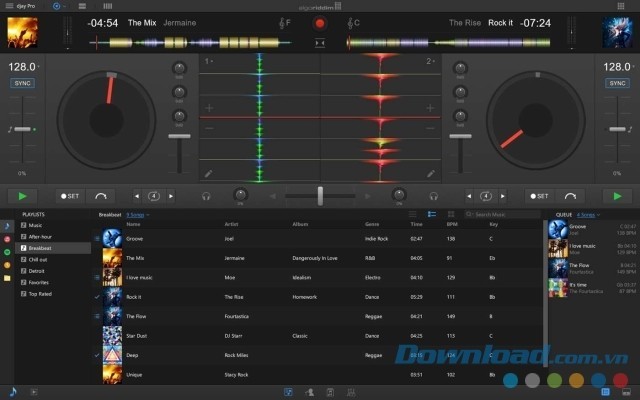Open iTunes music source in sidebar
The height and width of the screenshot is (400, 640).
pos(8,226)
